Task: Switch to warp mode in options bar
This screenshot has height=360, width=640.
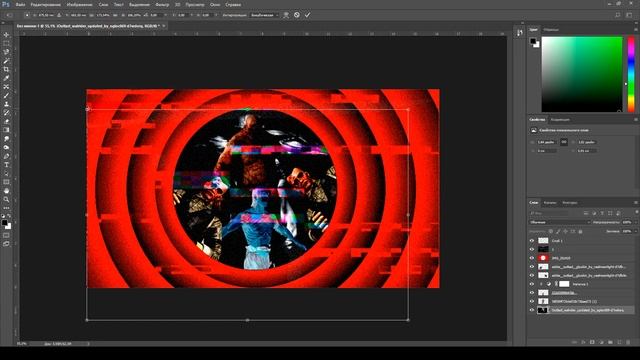Action: click(x=286, y=15)
